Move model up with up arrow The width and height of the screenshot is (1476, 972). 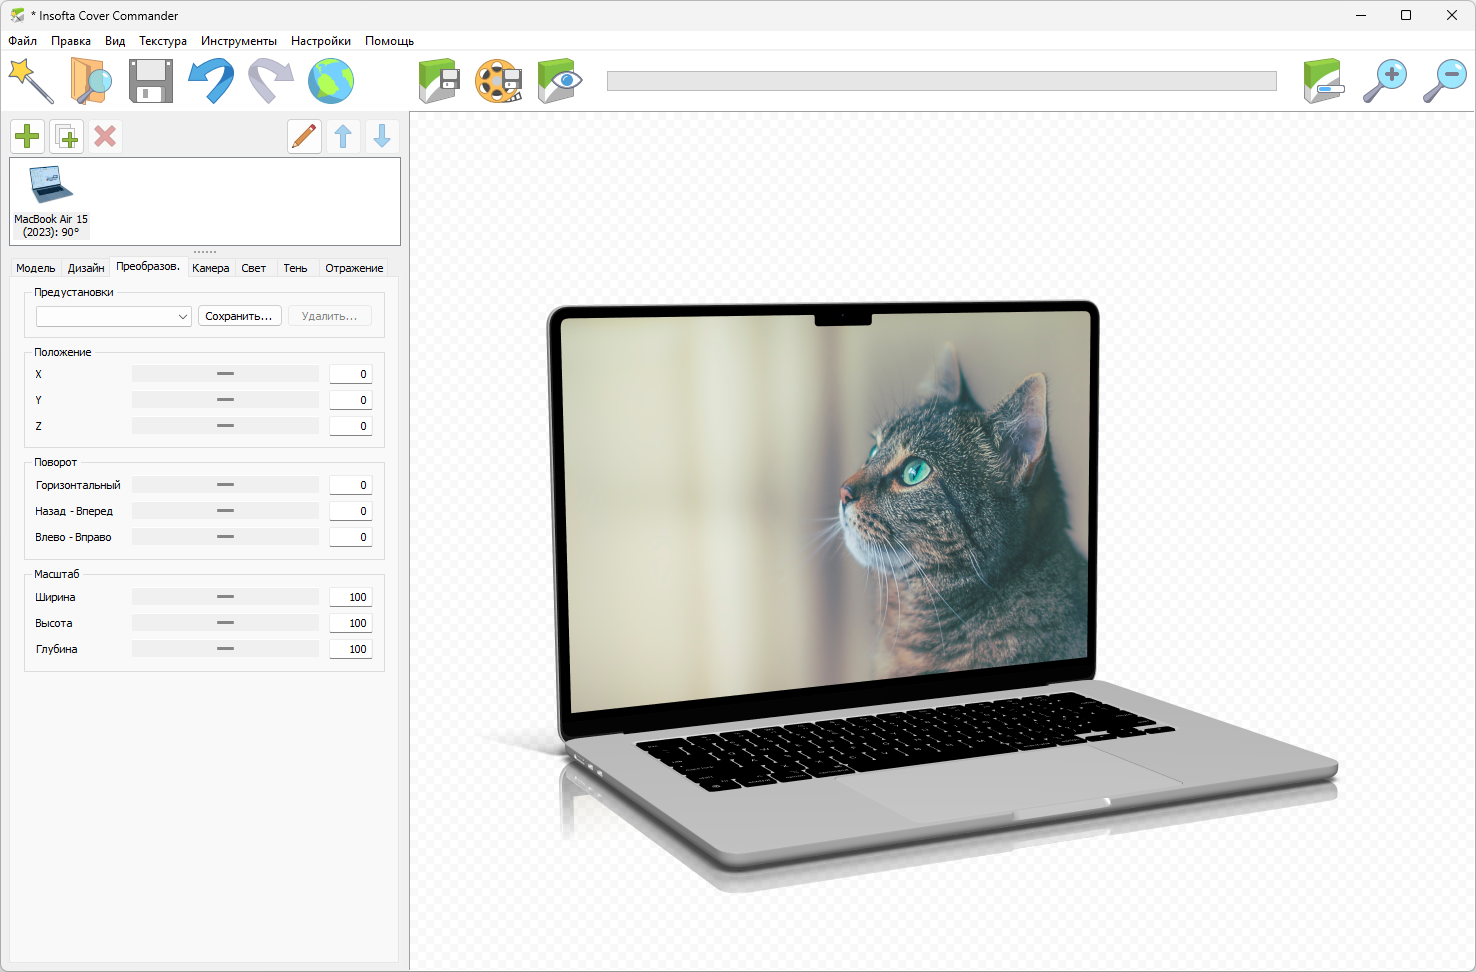click(x=343, y=136)
